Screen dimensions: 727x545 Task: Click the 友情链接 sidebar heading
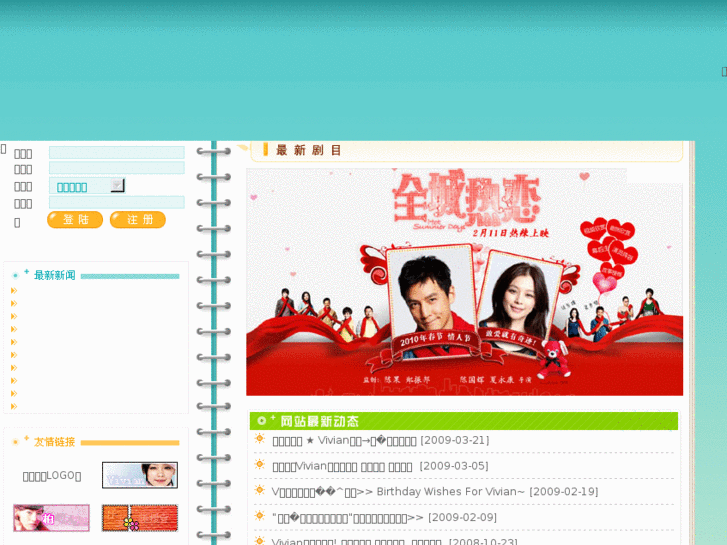click(55, 442)
